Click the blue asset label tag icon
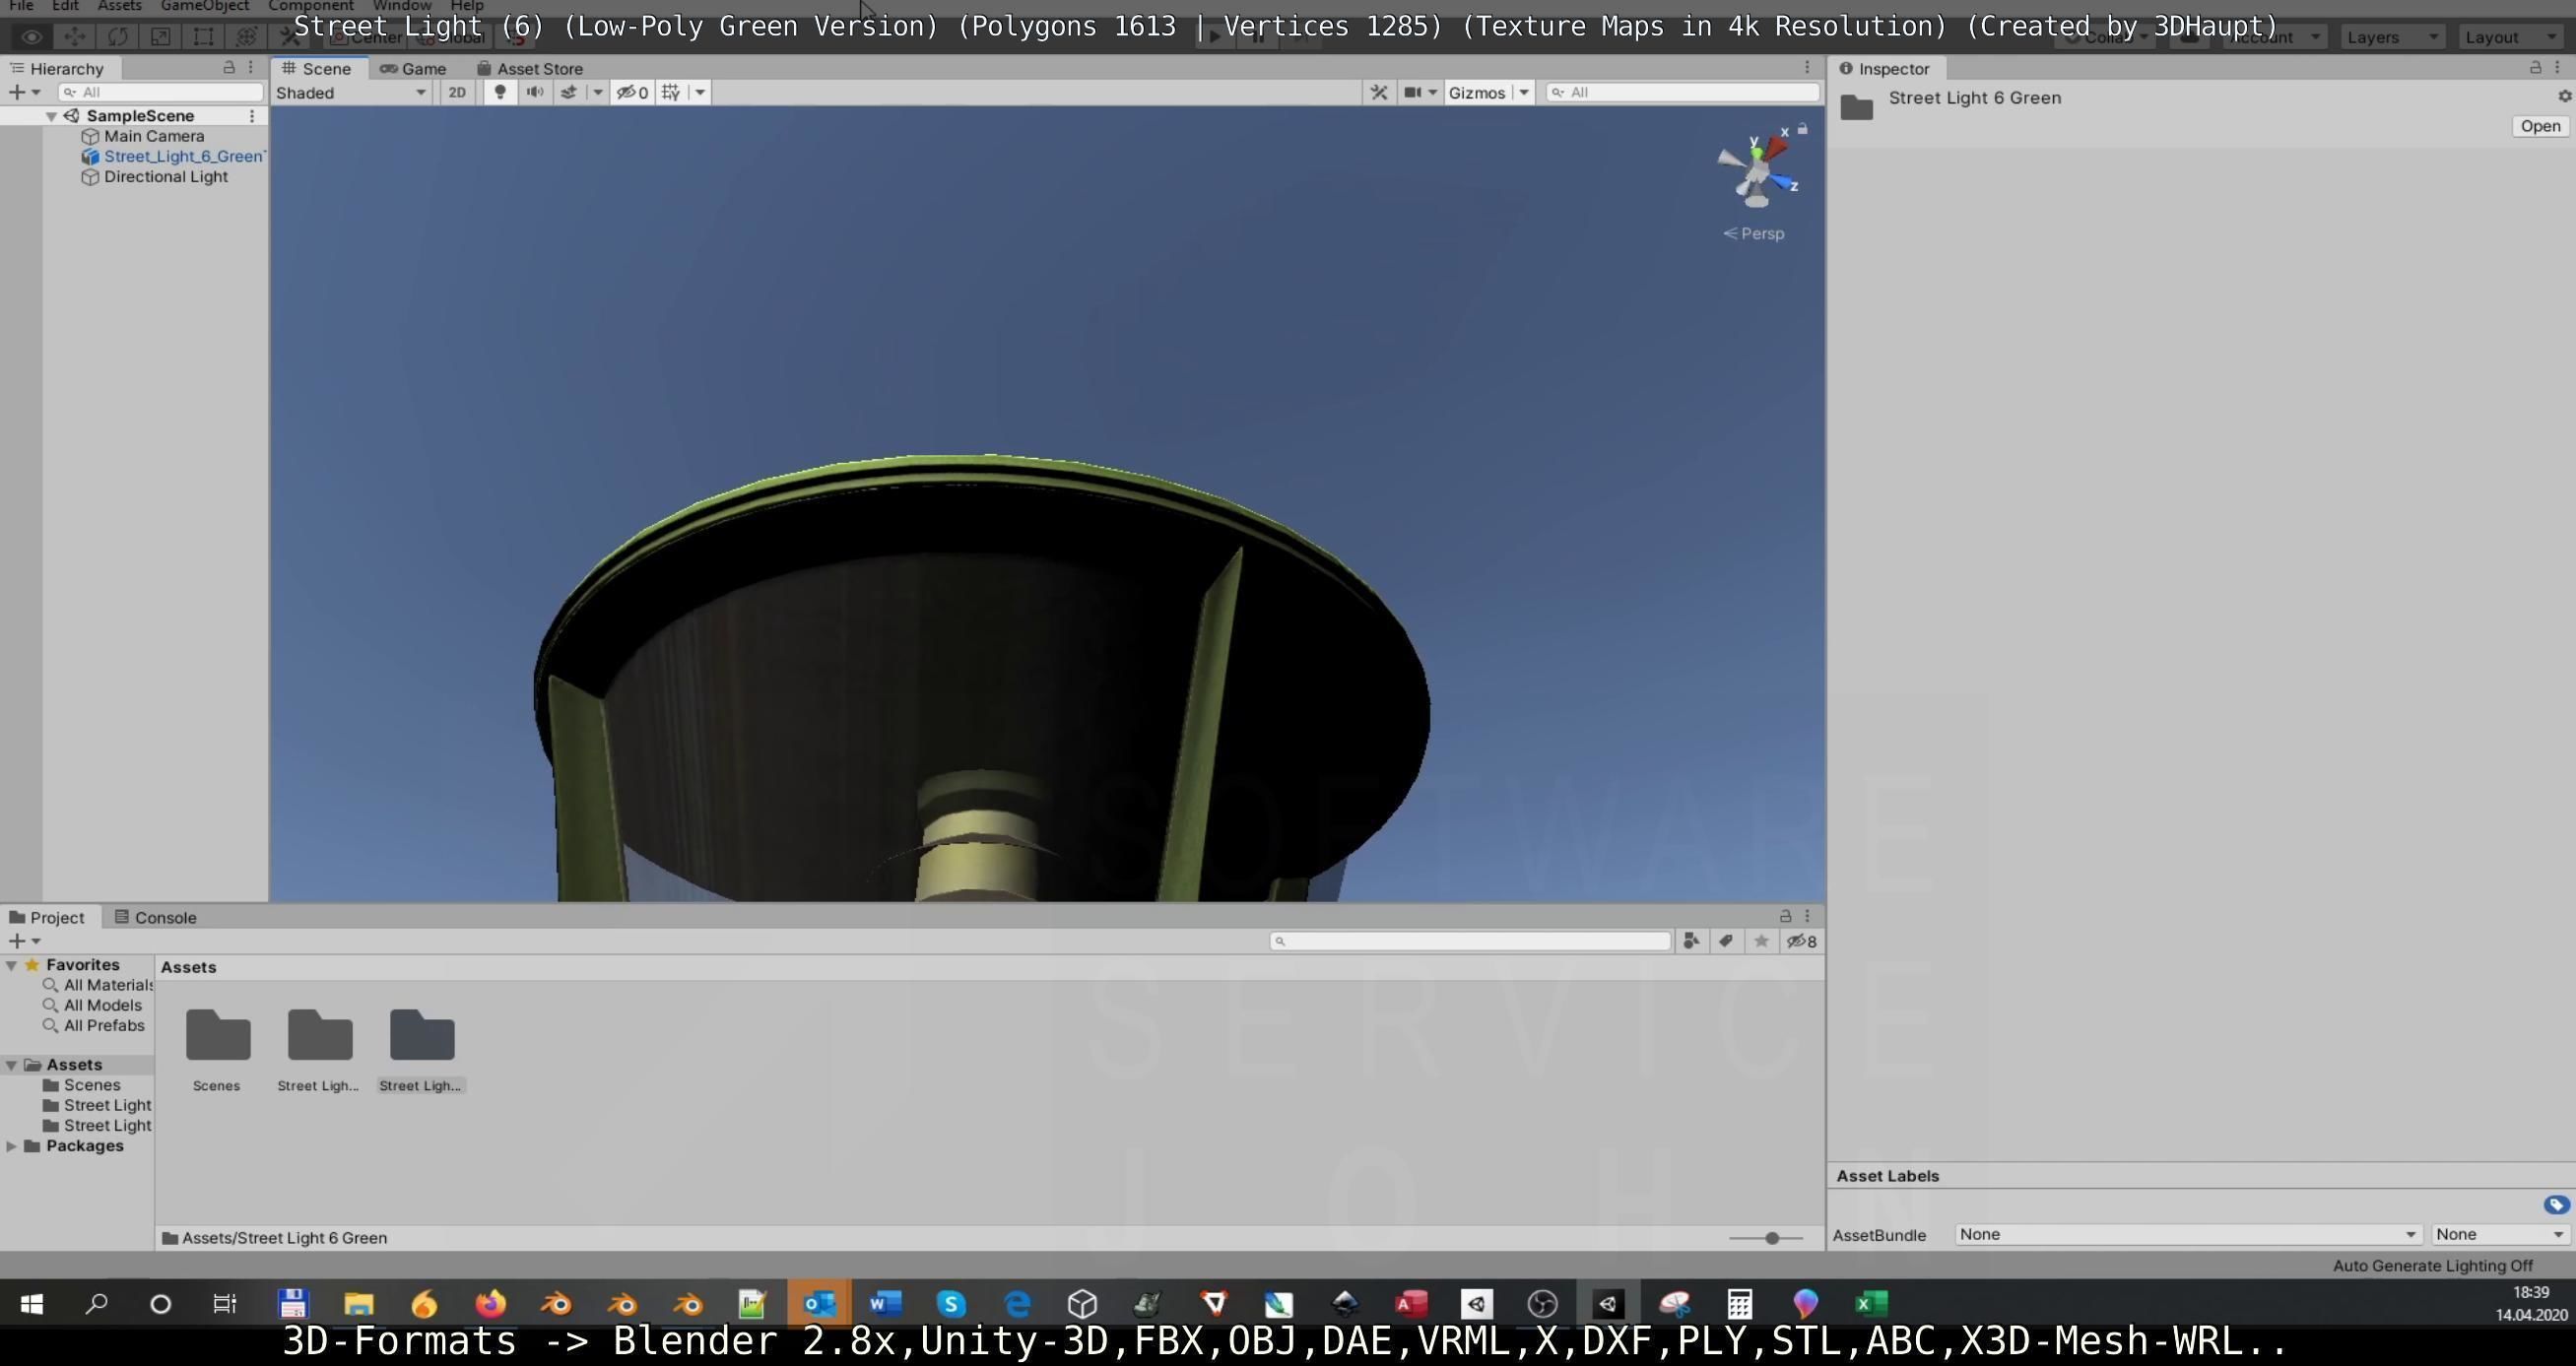Viewport: 2576px width, 1366px height. 2556,1205
